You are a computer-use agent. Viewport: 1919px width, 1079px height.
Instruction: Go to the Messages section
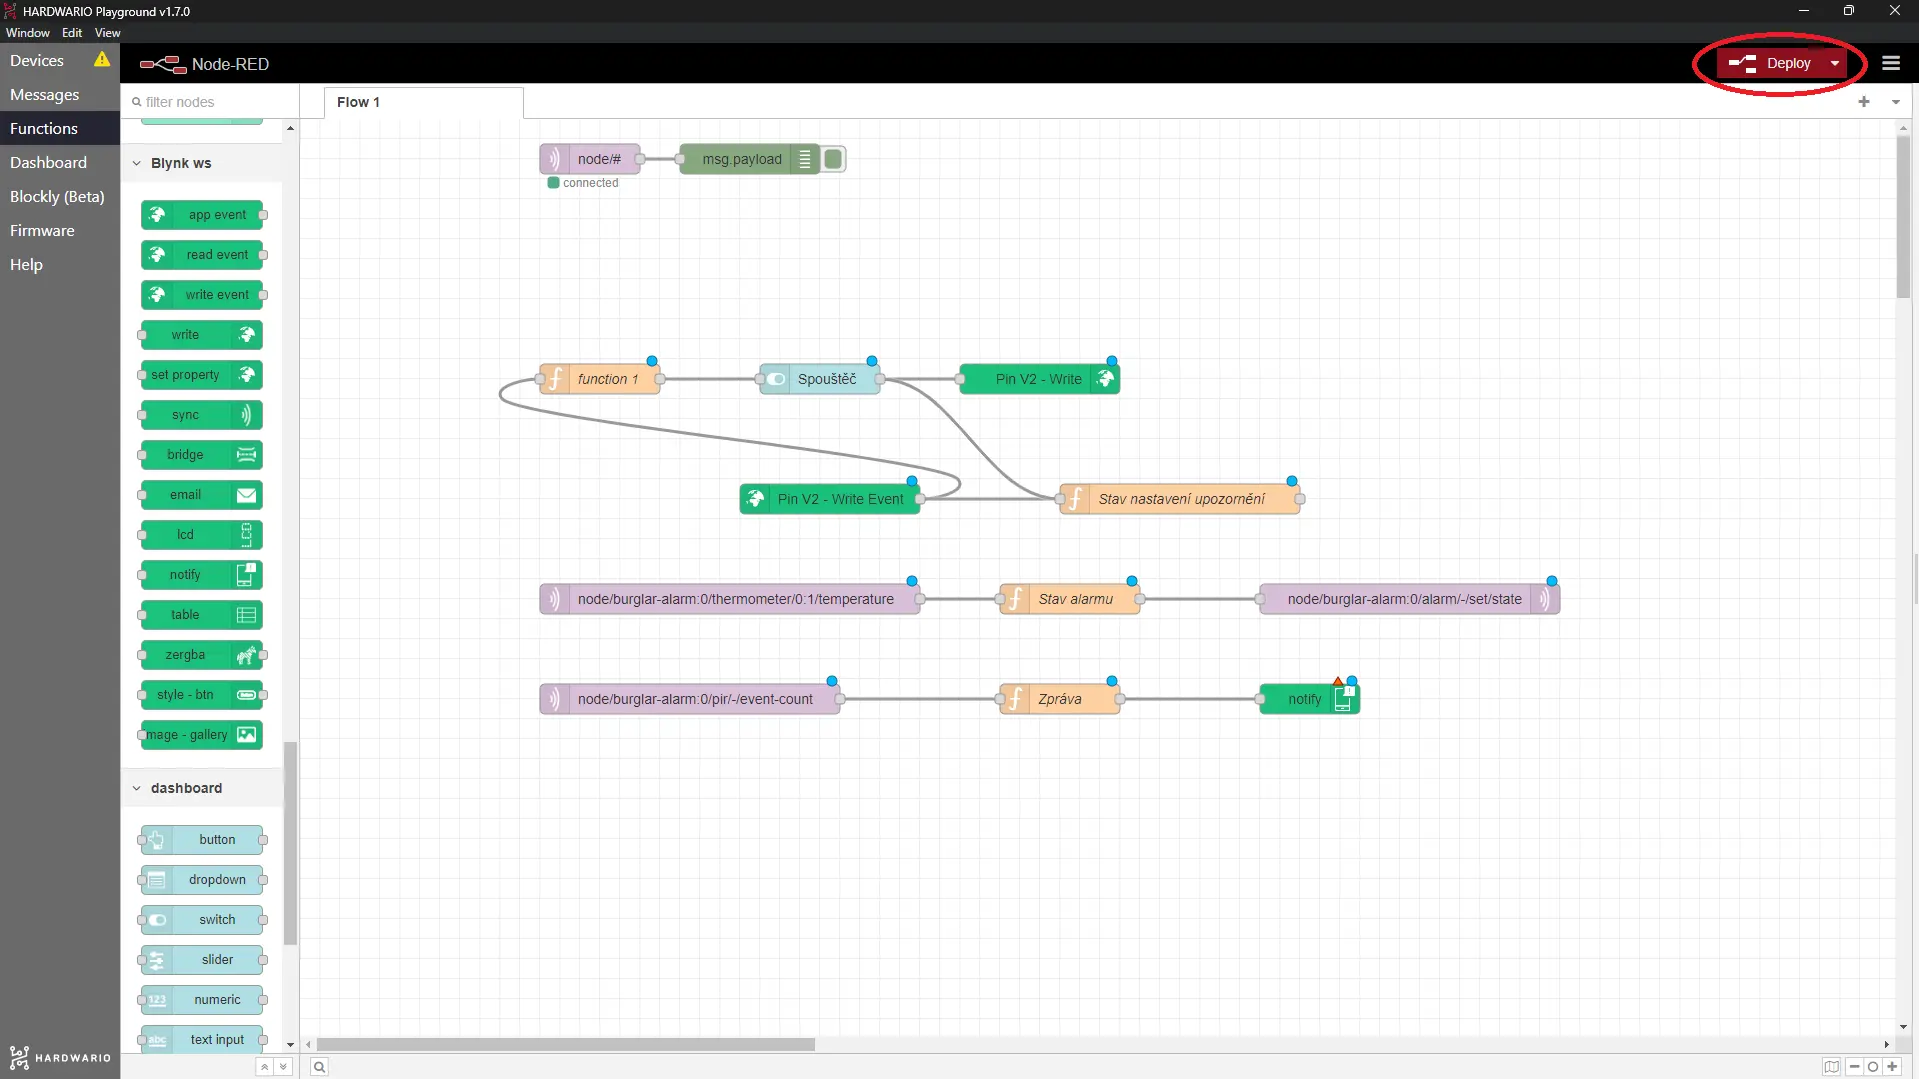(60, 95)
